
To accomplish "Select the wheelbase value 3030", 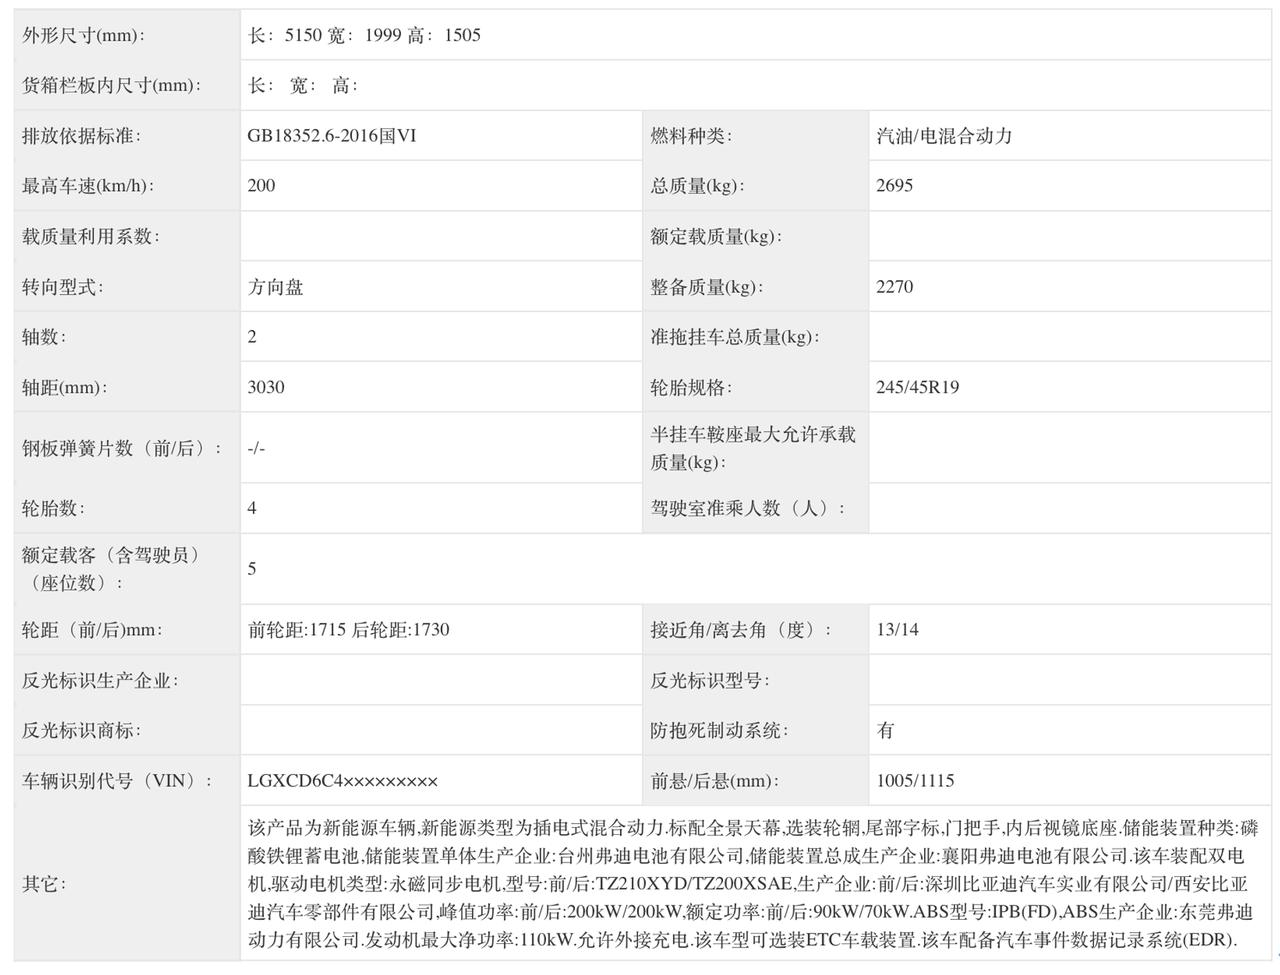I will coord(266,387).
